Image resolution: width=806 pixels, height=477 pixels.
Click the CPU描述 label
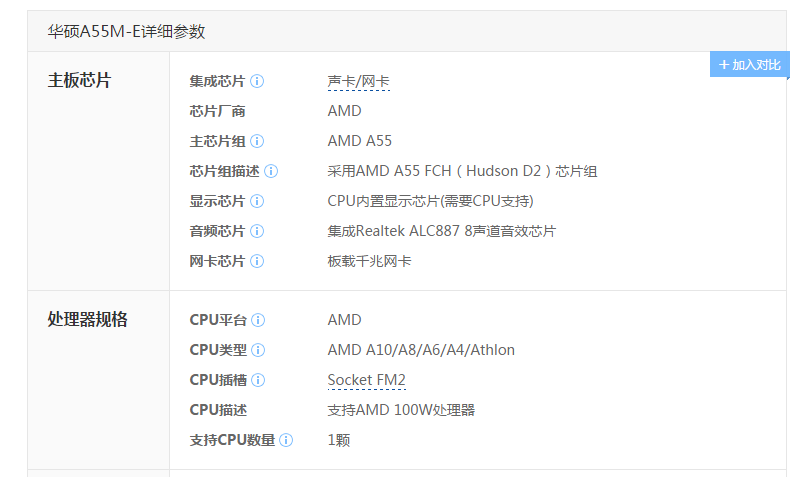tap(218, 410)
